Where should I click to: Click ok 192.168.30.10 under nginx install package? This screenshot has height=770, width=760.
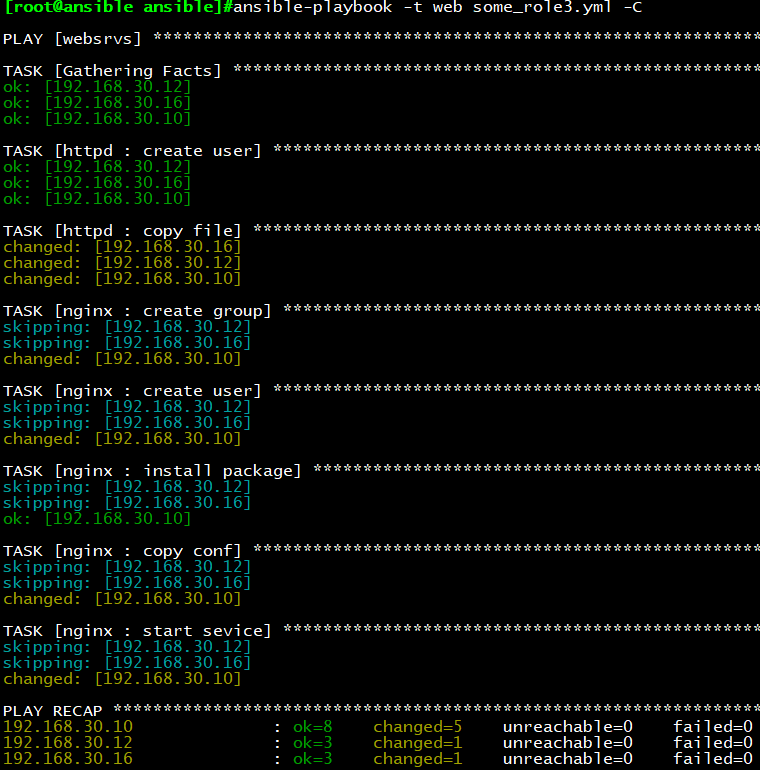97,519
